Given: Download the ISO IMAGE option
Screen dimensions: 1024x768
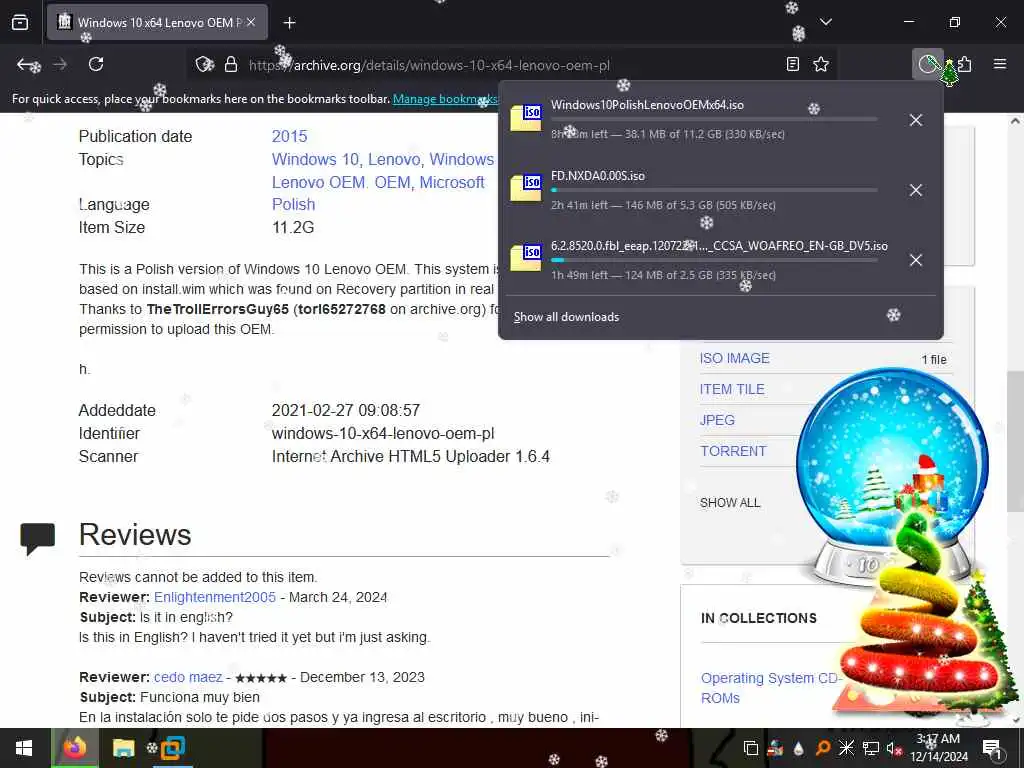Looking at the screenshot, I should pyautogui.click(x=734, y=359).
